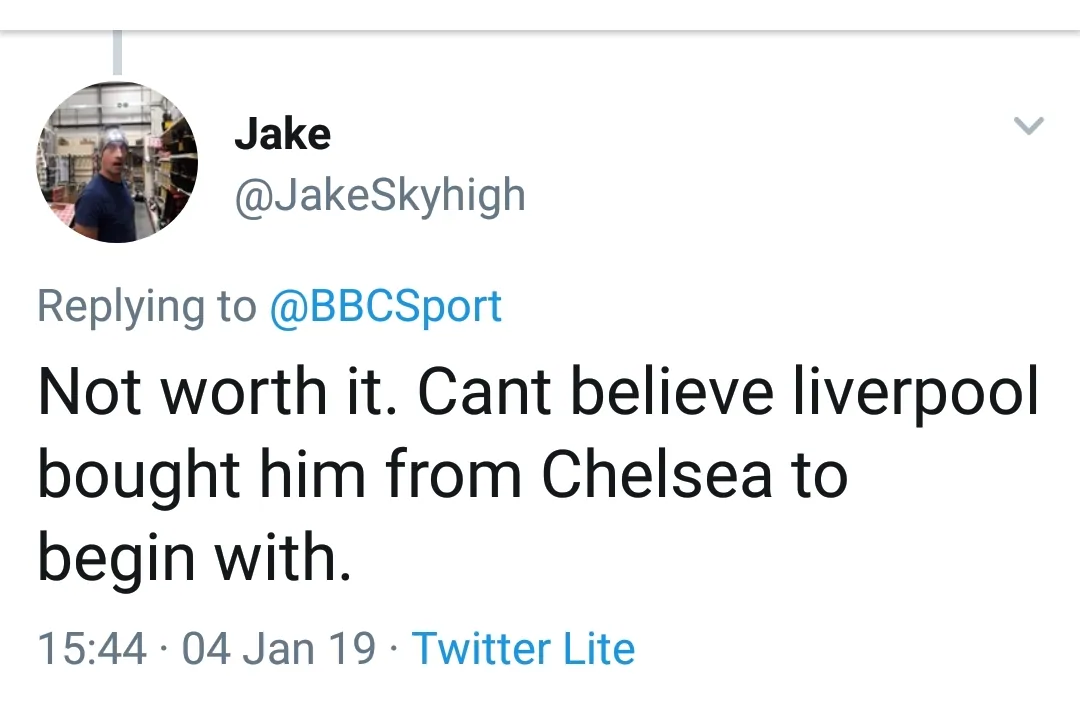Viewport: 1080px width, 701px height.
Task: Click the Twitter Lite source link
Action: (523, 648)
